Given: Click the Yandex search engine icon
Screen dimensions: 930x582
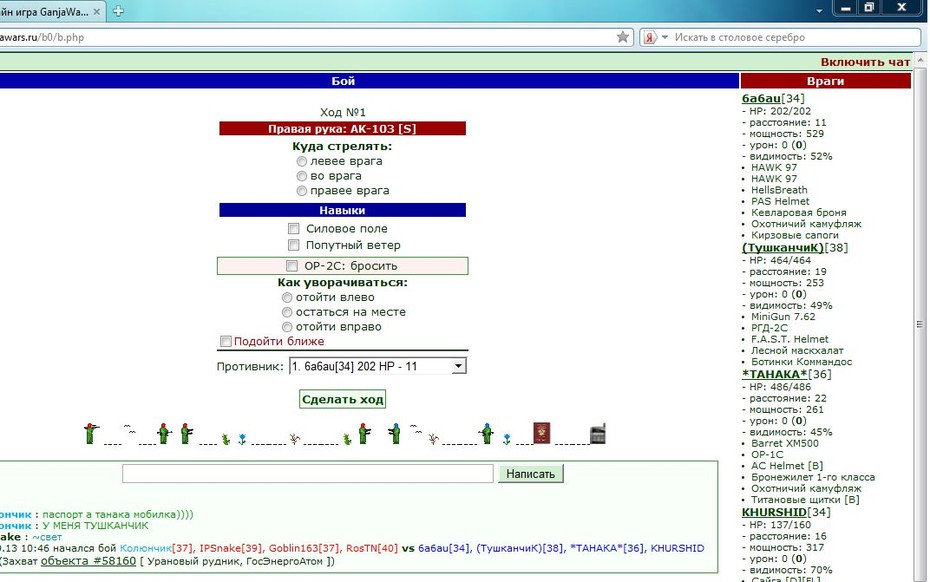Looking at the screenshot, I should click(649, 37).
